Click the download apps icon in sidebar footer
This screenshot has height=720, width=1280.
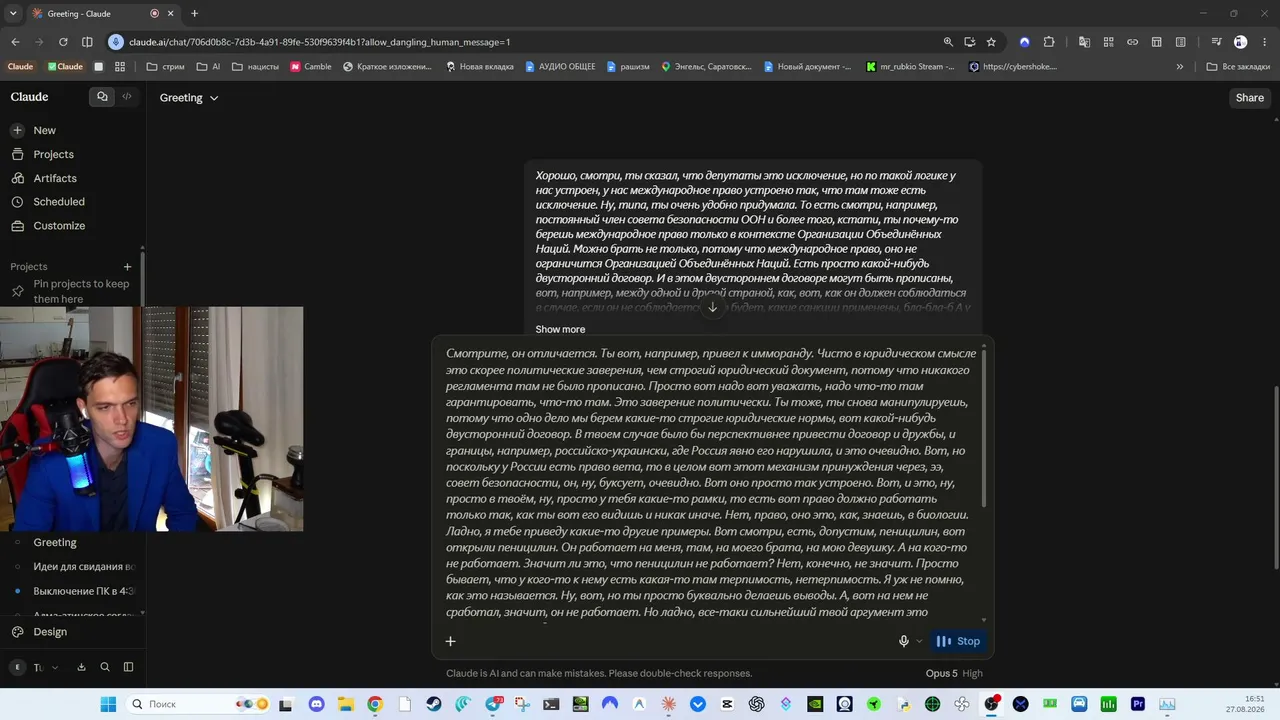click(81, 667)
